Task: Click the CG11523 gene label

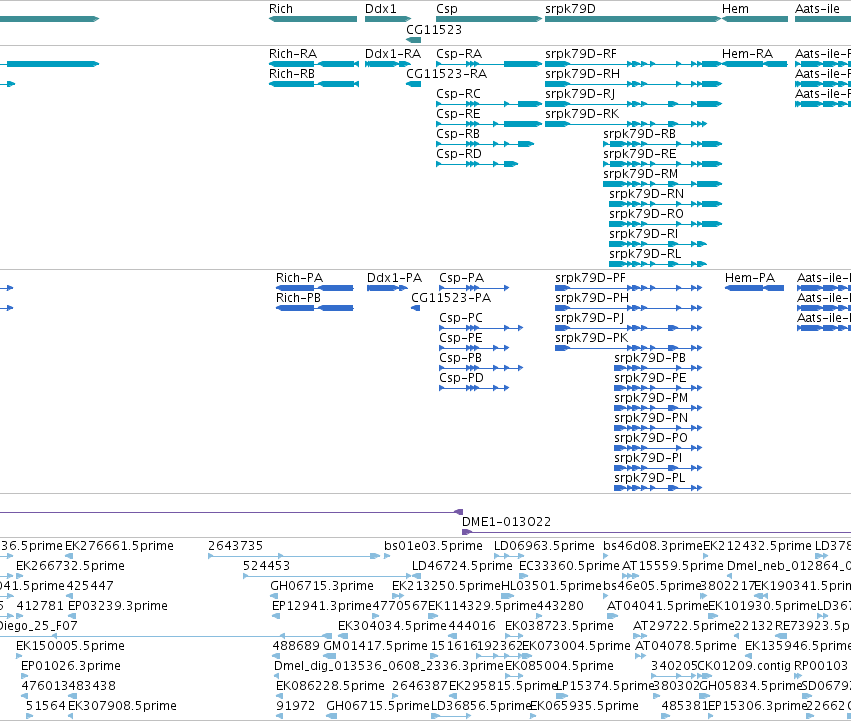Action: (x=434, y=29)
